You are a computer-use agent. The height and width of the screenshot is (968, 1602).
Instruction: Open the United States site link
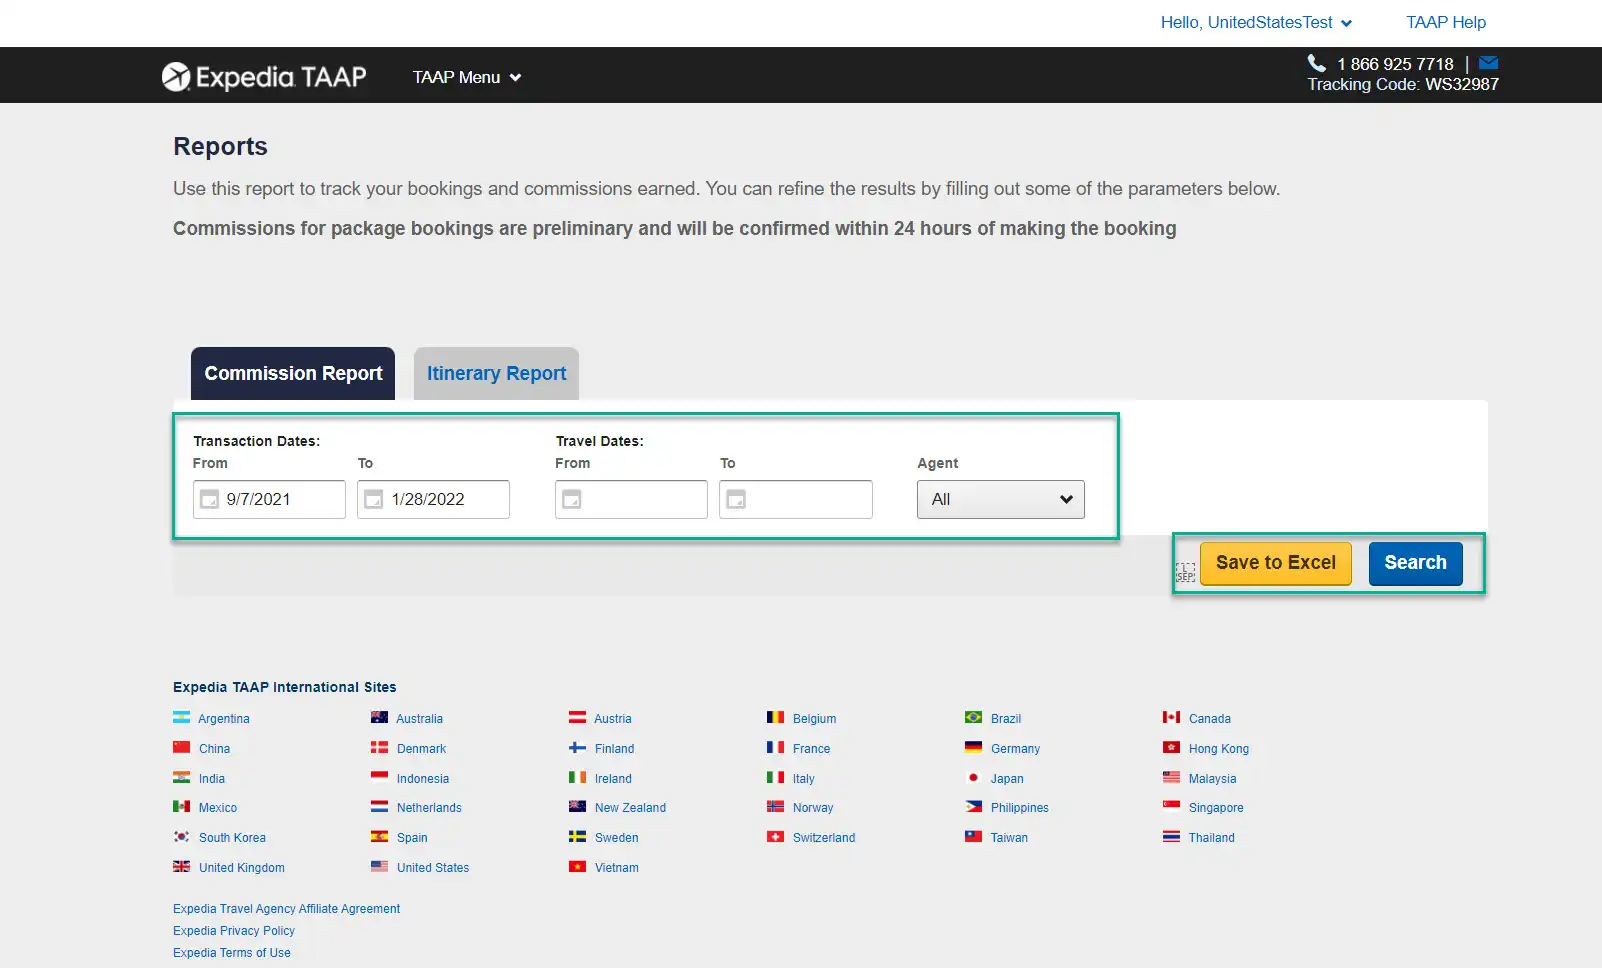(x=433, y=867)
